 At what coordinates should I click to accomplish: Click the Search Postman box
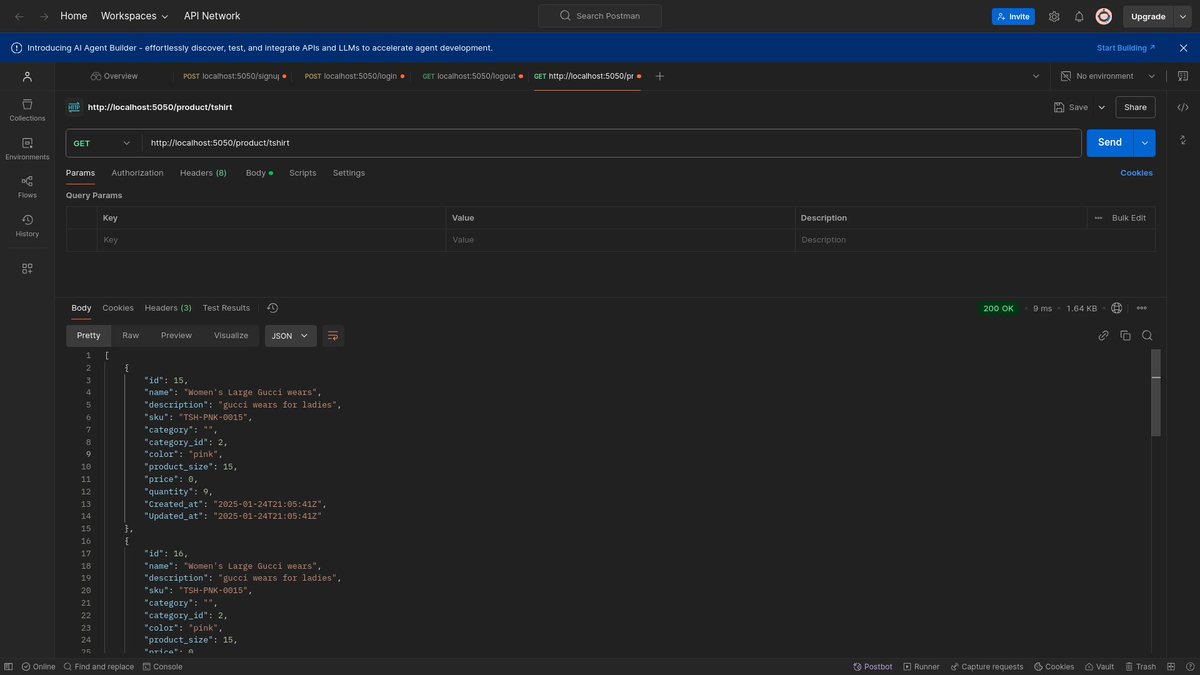(600, 16)
